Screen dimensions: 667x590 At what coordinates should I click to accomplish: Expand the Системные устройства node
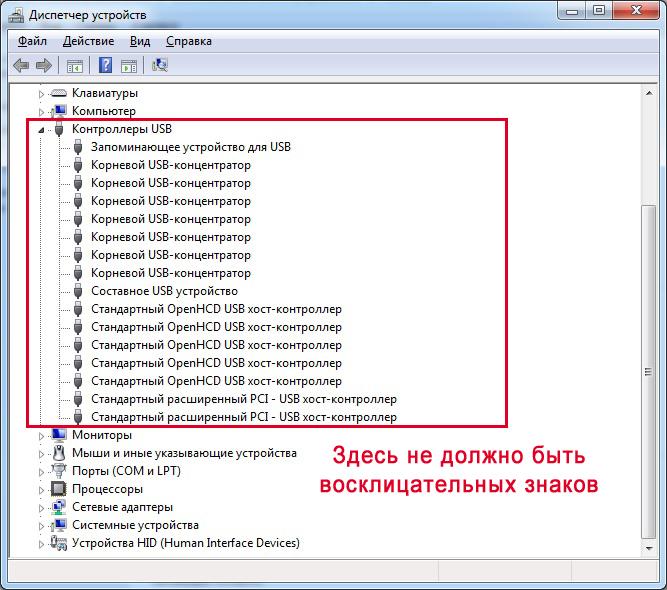41,526
